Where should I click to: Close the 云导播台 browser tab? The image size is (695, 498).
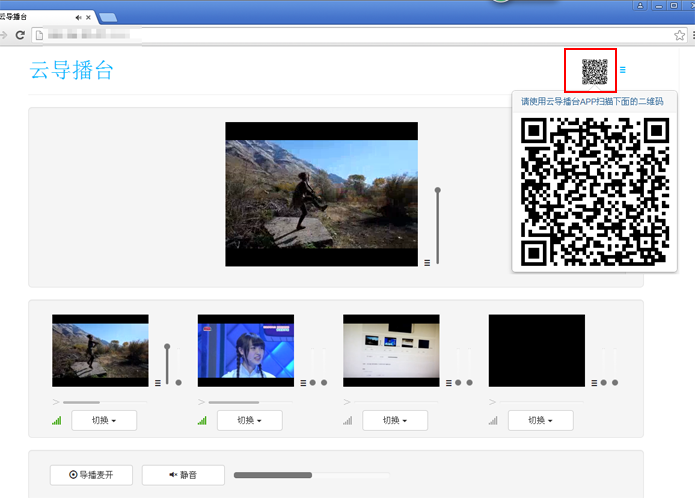tap(88, 17)
